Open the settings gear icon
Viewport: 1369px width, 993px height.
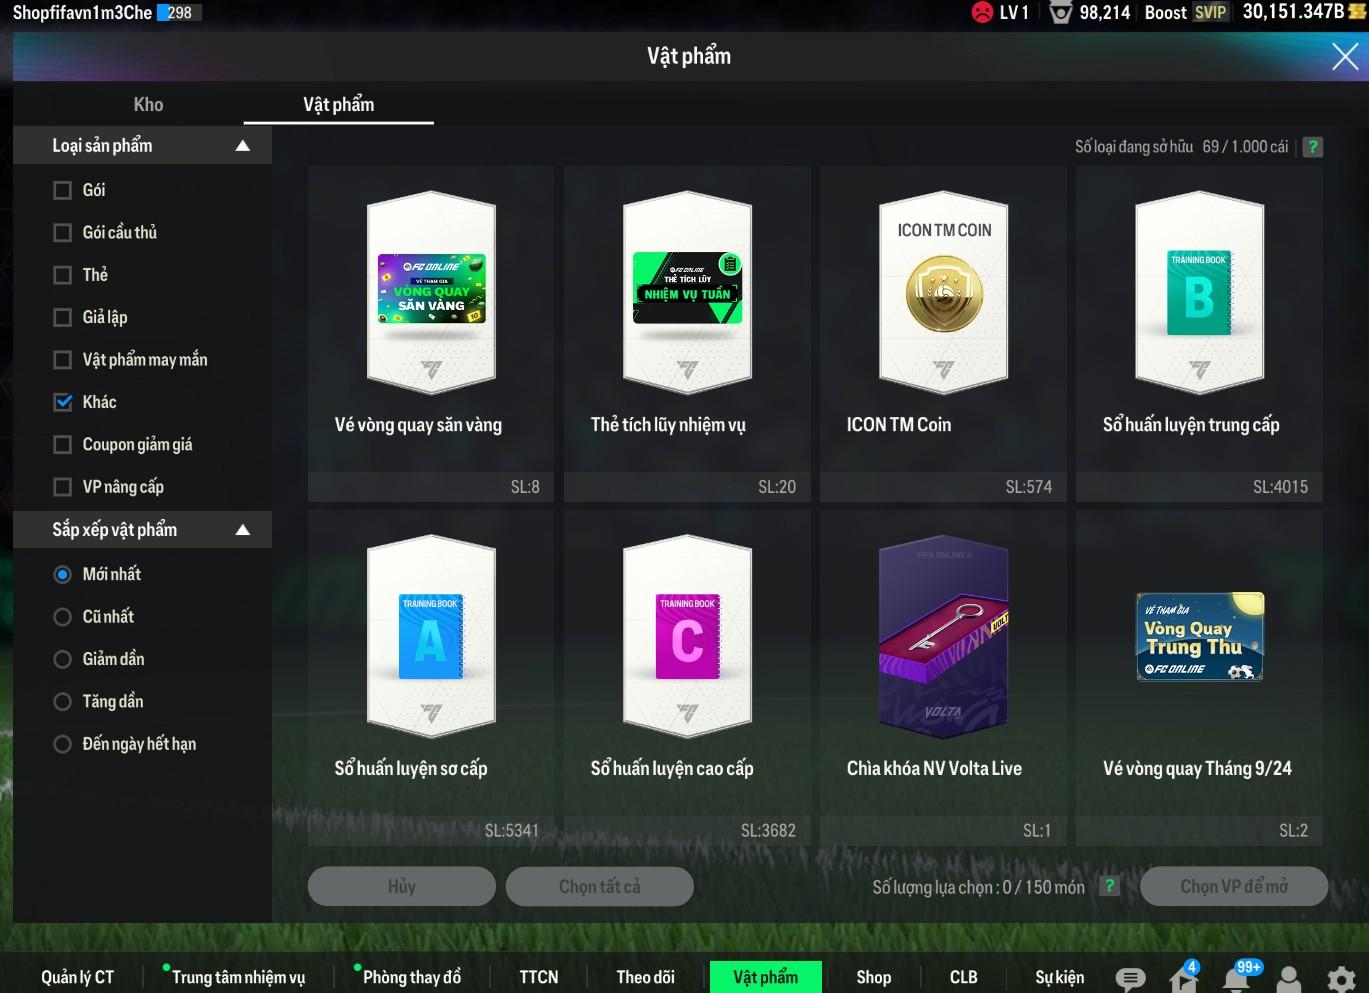(1341, 978)
